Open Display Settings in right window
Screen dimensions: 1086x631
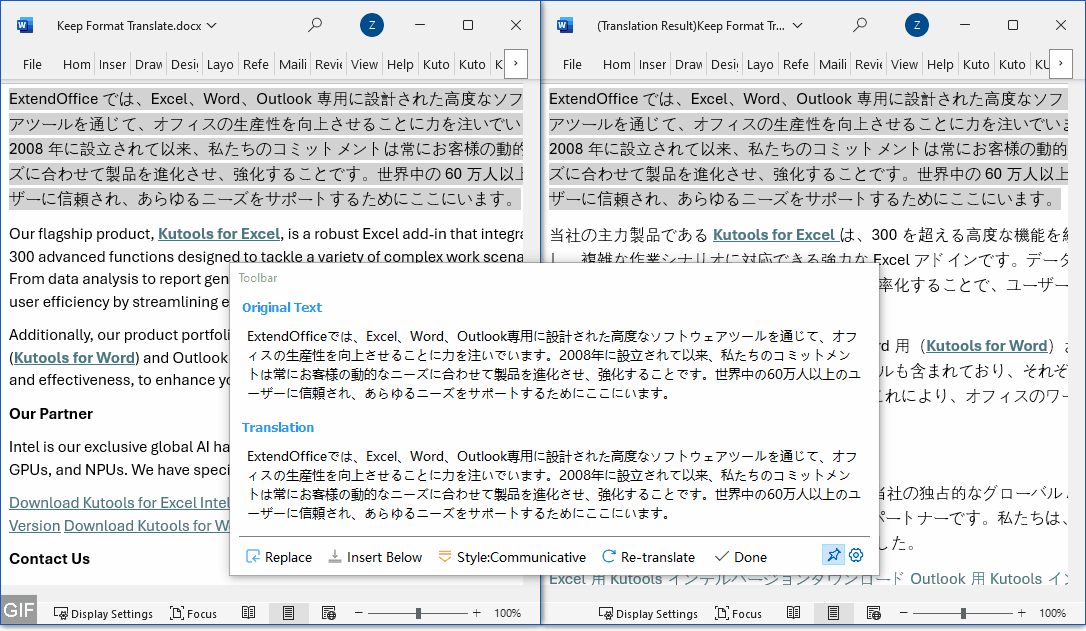click(648, 614)
